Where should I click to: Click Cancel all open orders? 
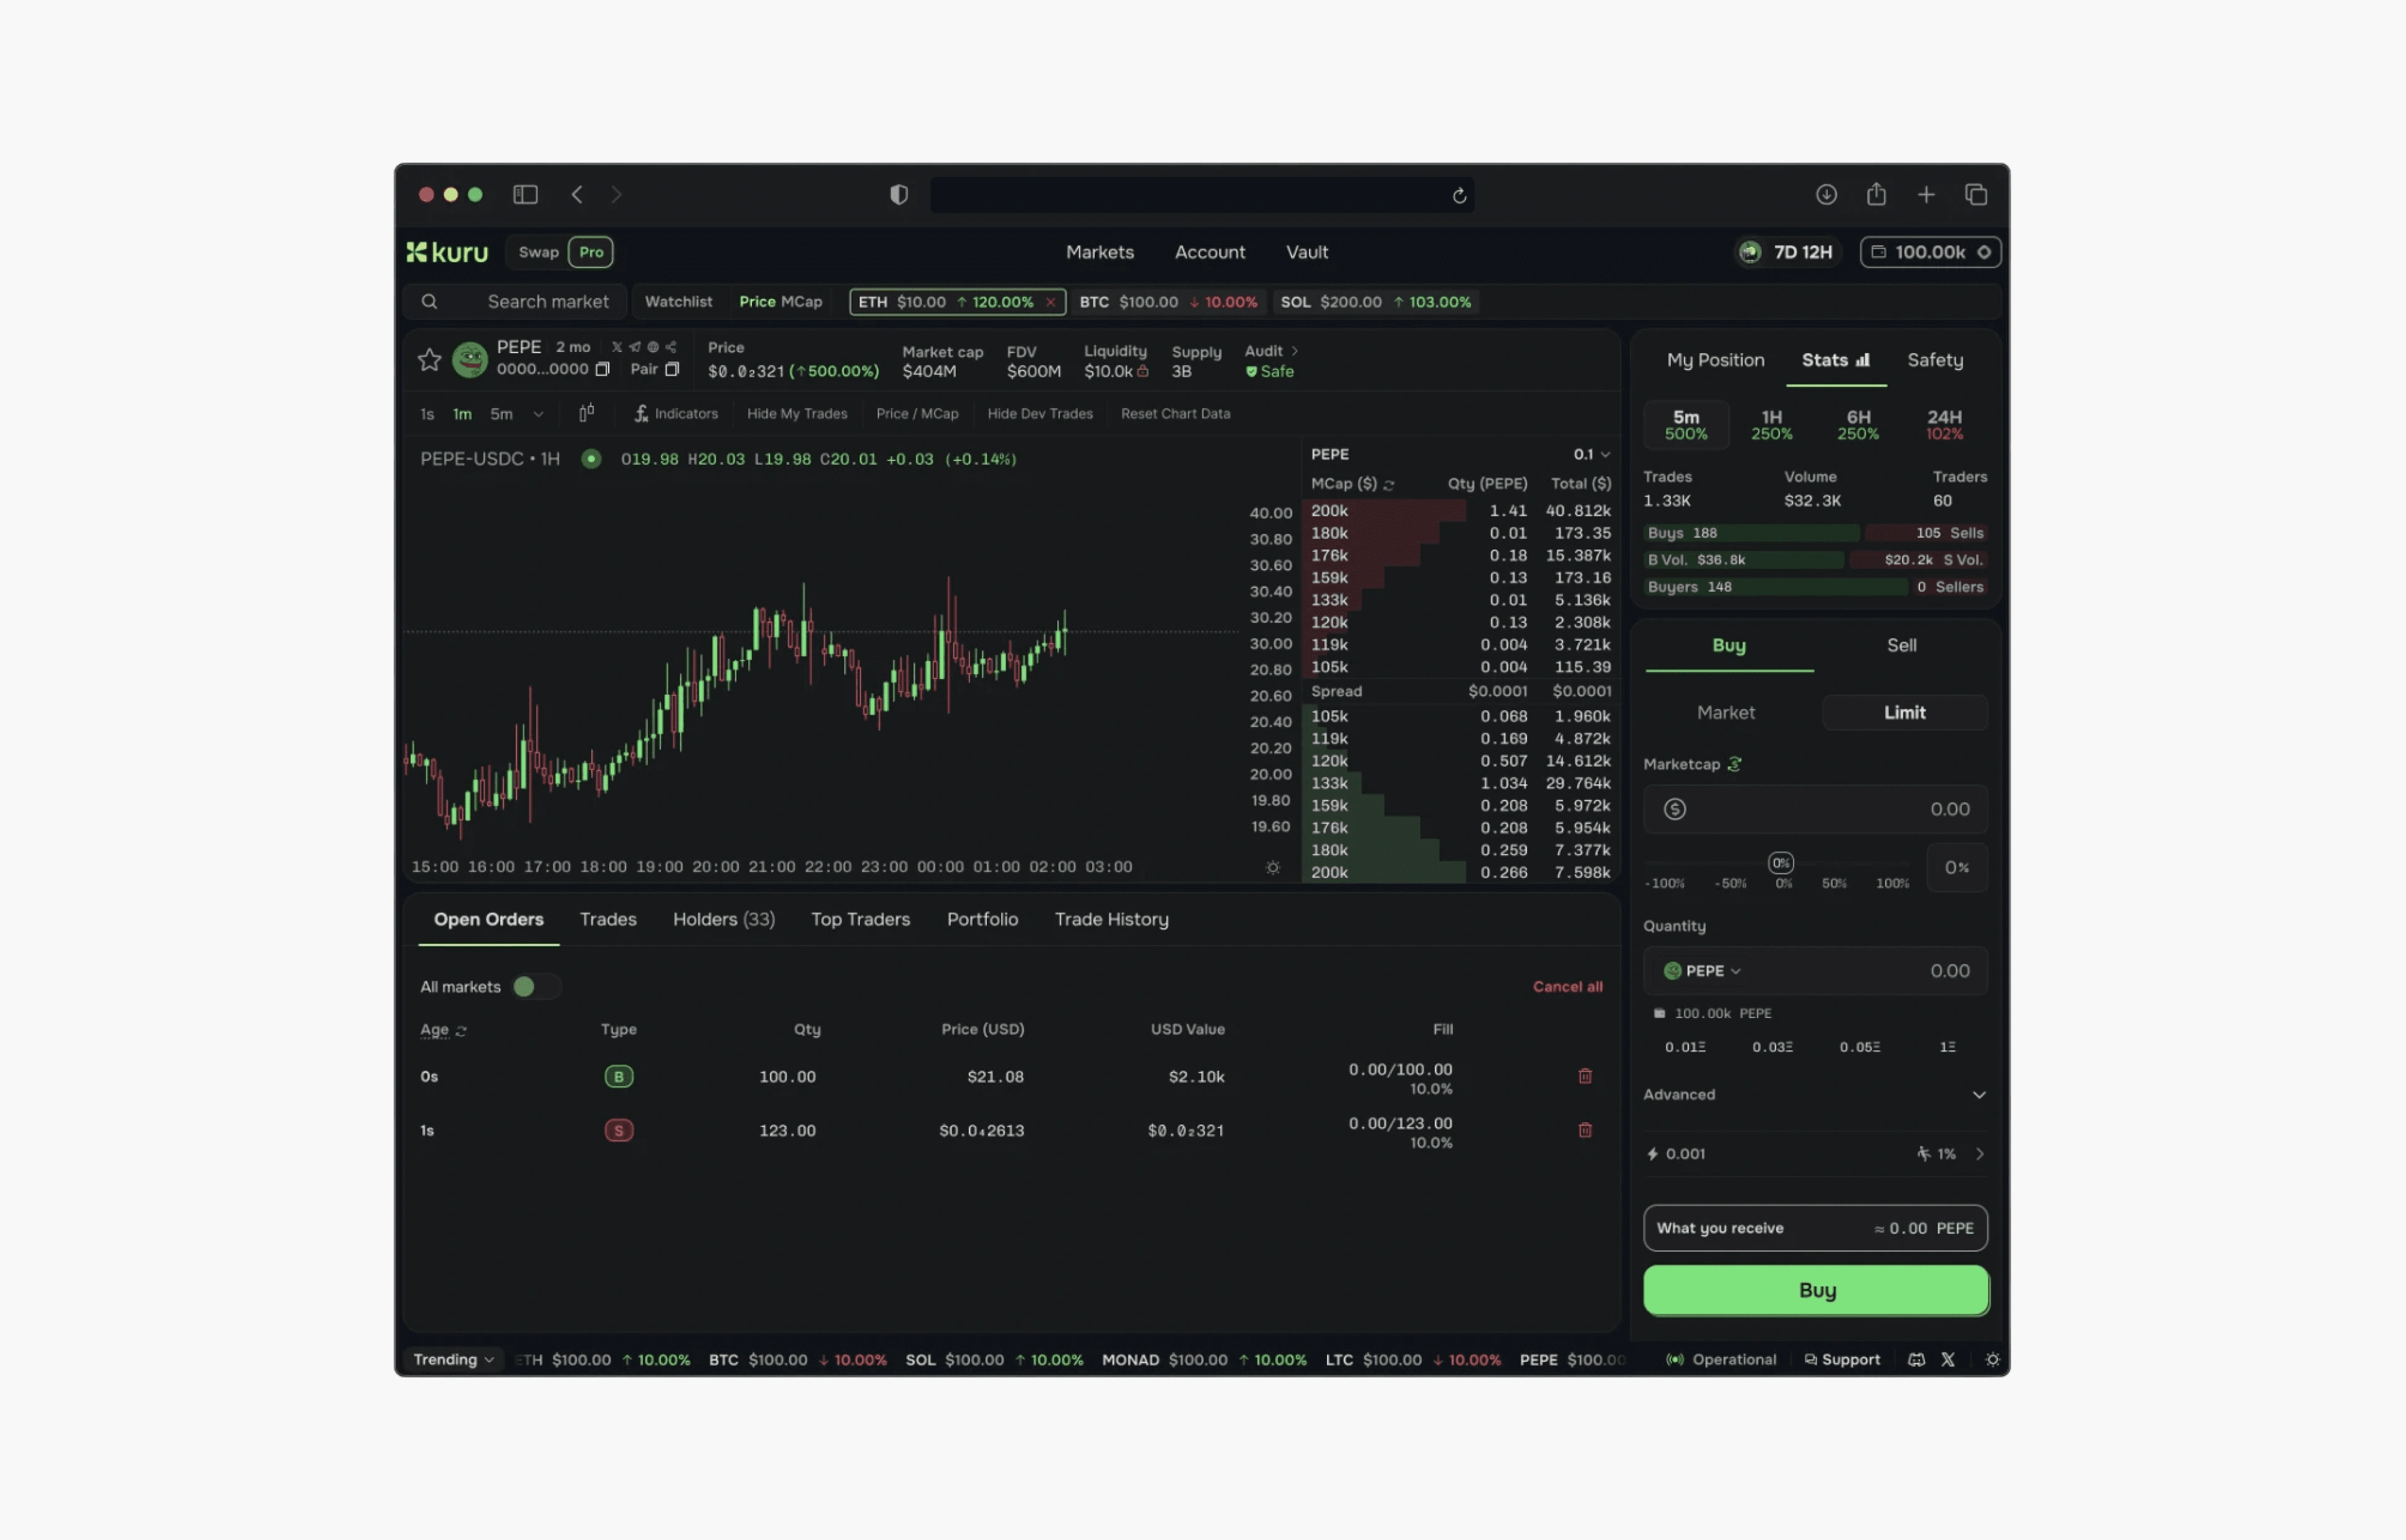1567,987
